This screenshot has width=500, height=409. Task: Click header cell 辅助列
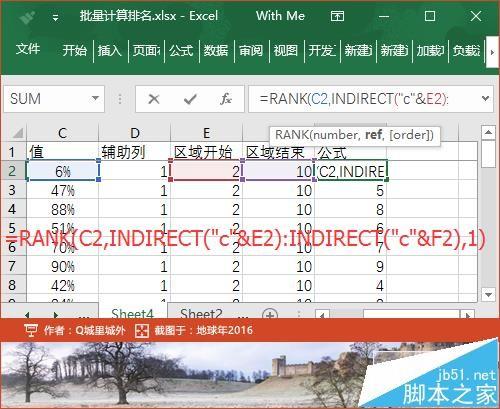tap(135, 152)
